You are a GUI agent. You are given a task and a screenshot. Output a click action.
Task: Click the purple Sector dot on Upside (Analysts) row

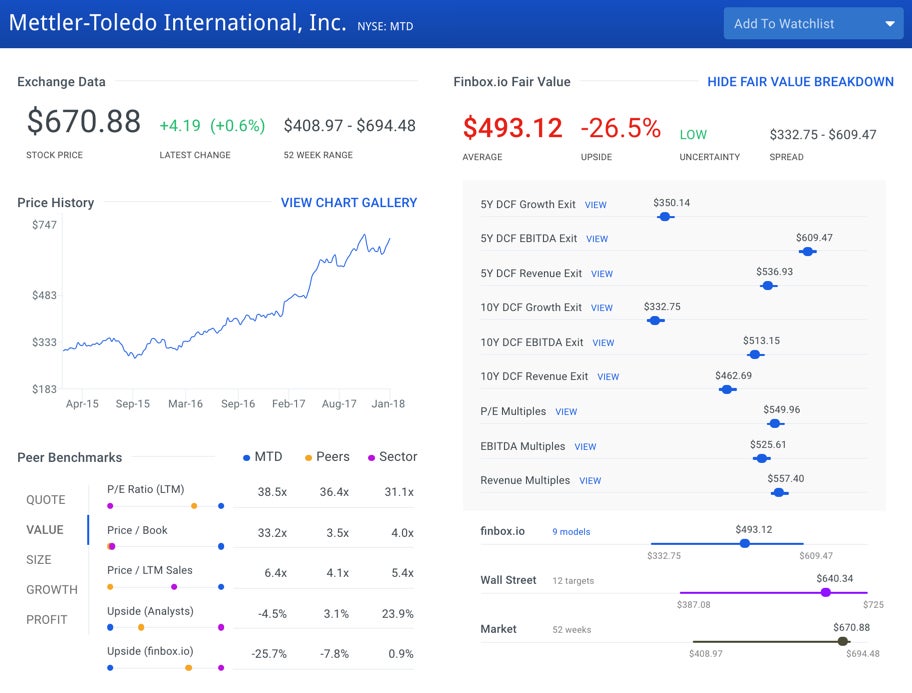(221, 627)
